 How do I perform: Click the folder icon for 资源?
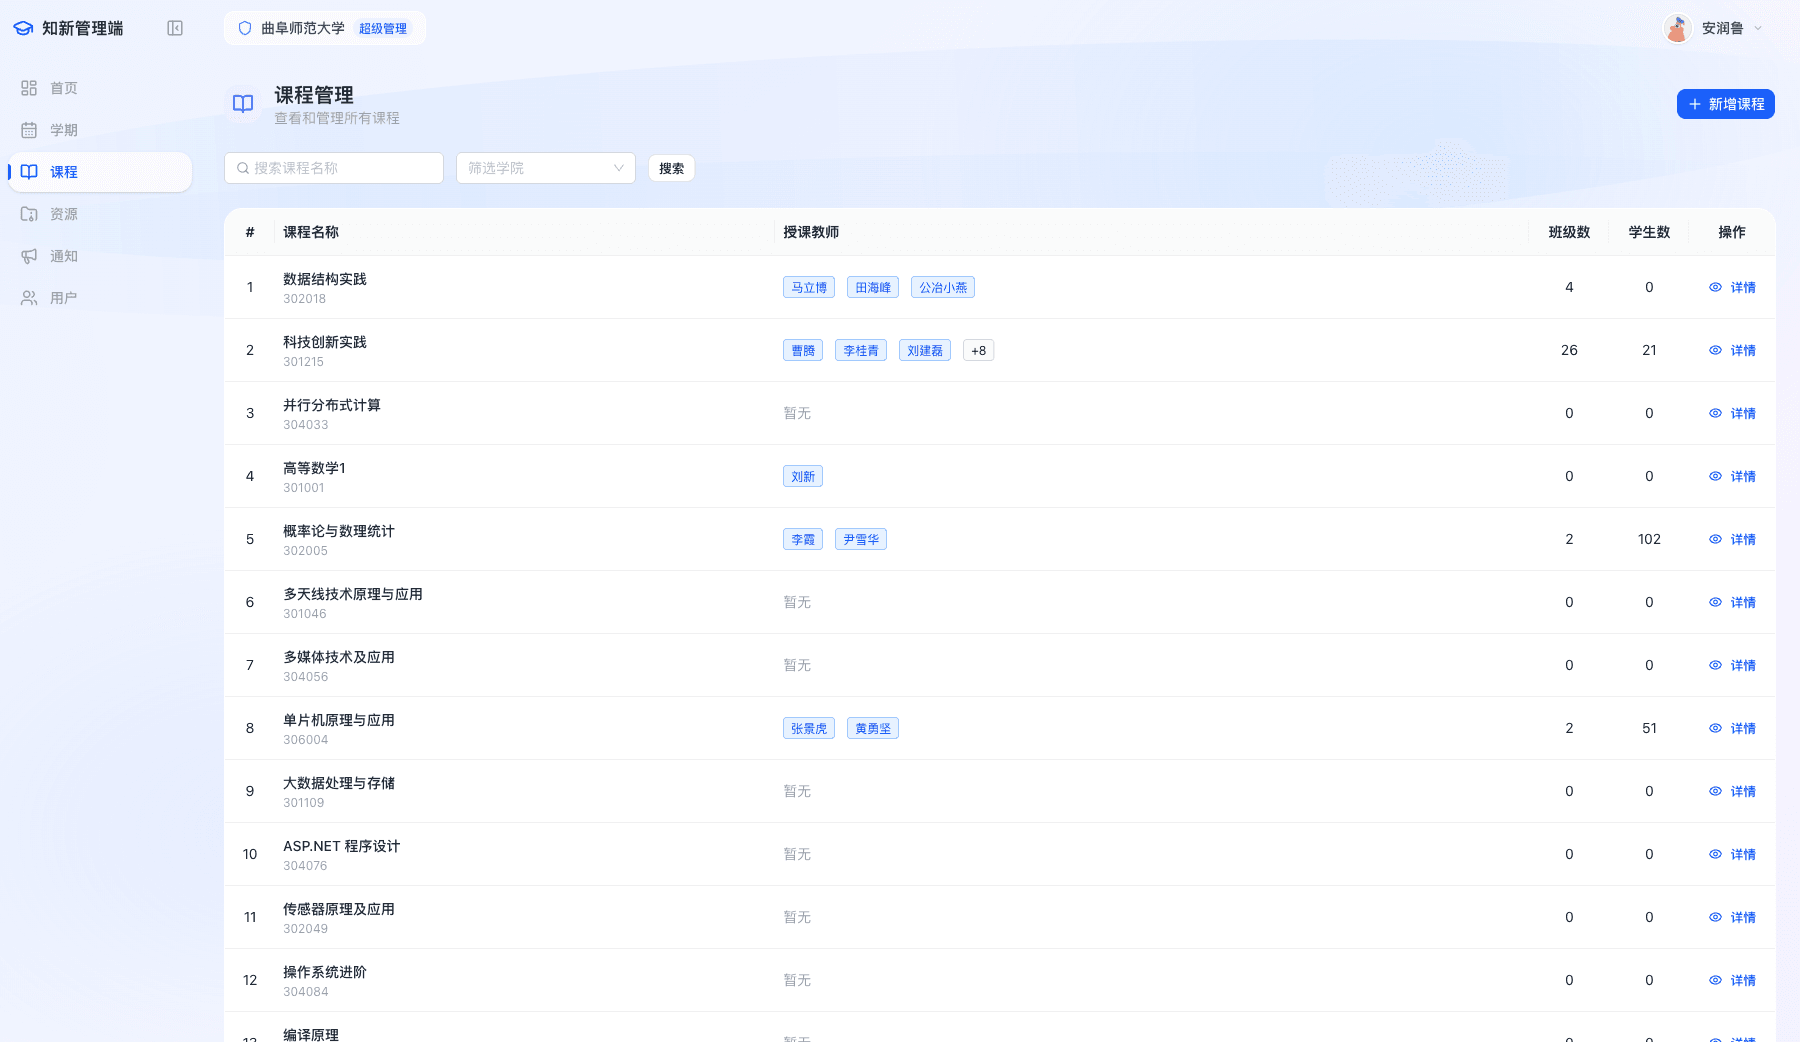[x=29, y=214]
